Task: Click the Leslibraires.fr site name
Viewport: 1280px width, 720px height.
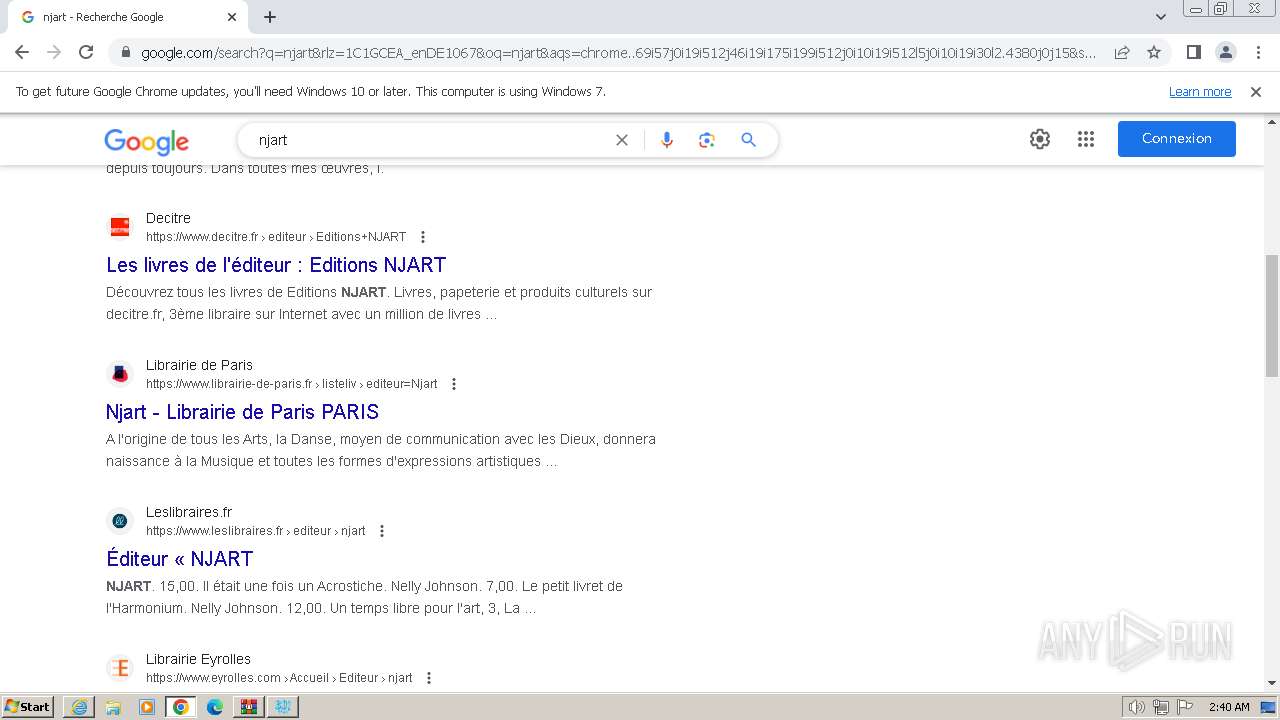Action: [x=189, y=512]
